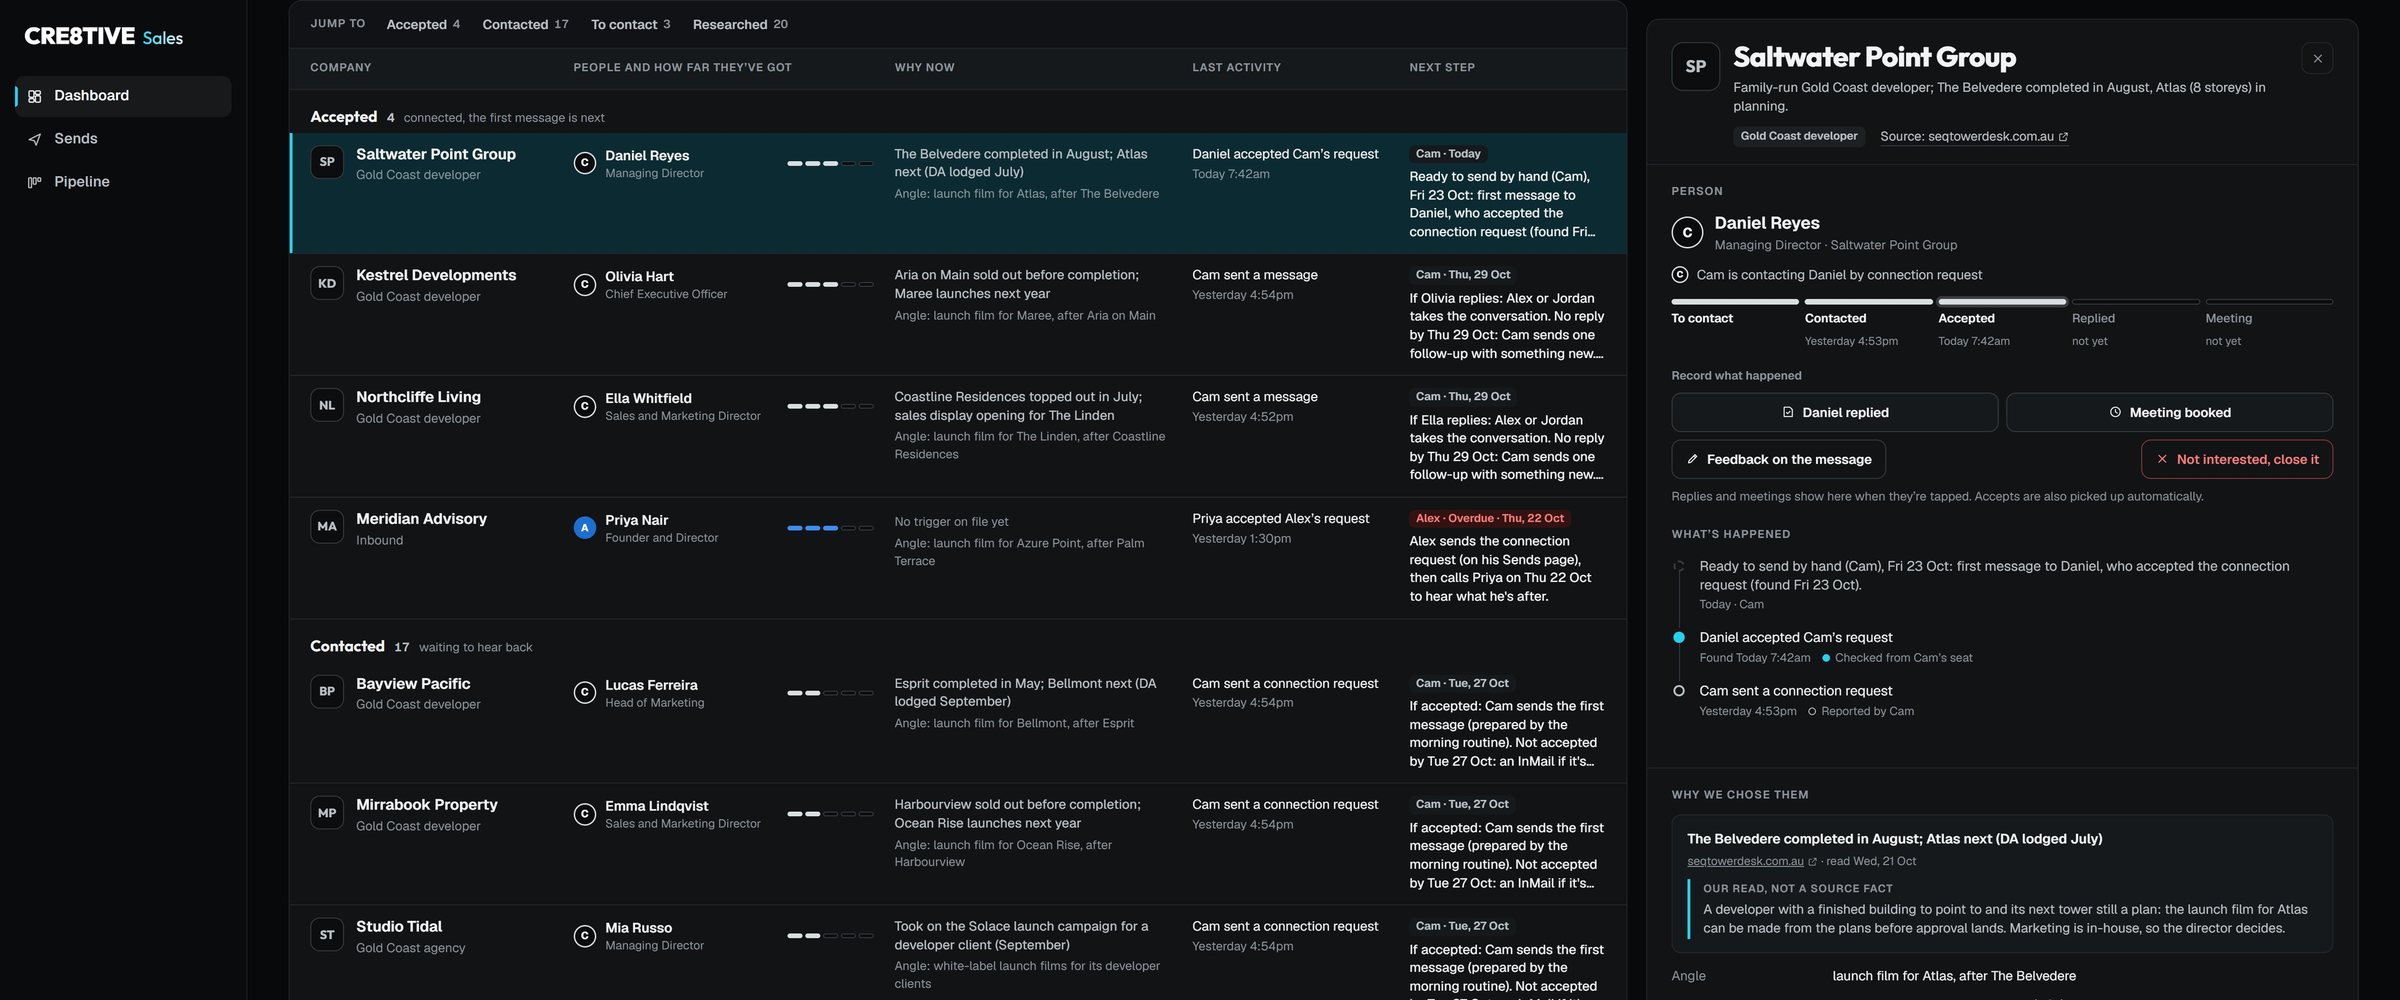This screenshot has width=2400, height=1000.
Task: Jump to the To contact 3 section
Action: [630, 24]
